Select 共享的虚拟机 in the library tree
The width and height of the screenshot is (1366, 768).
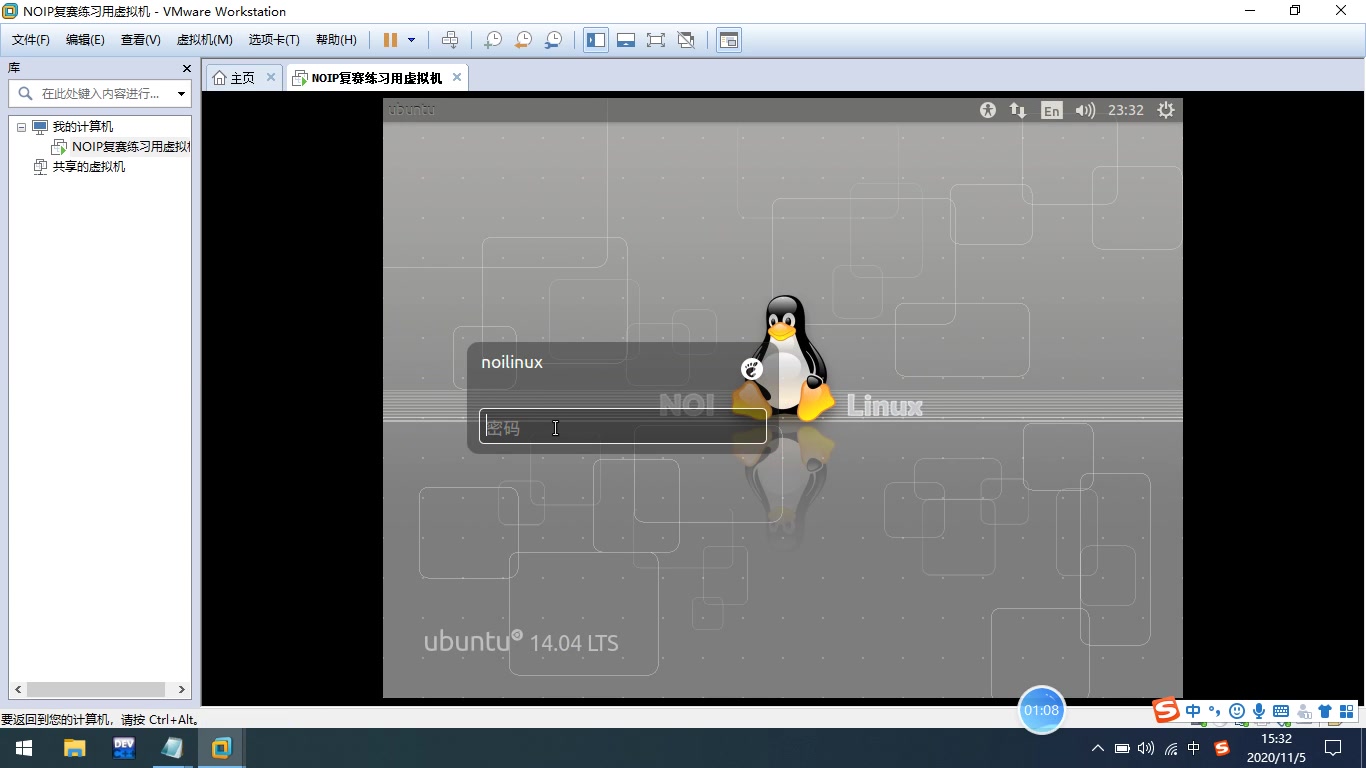(89, 167)
